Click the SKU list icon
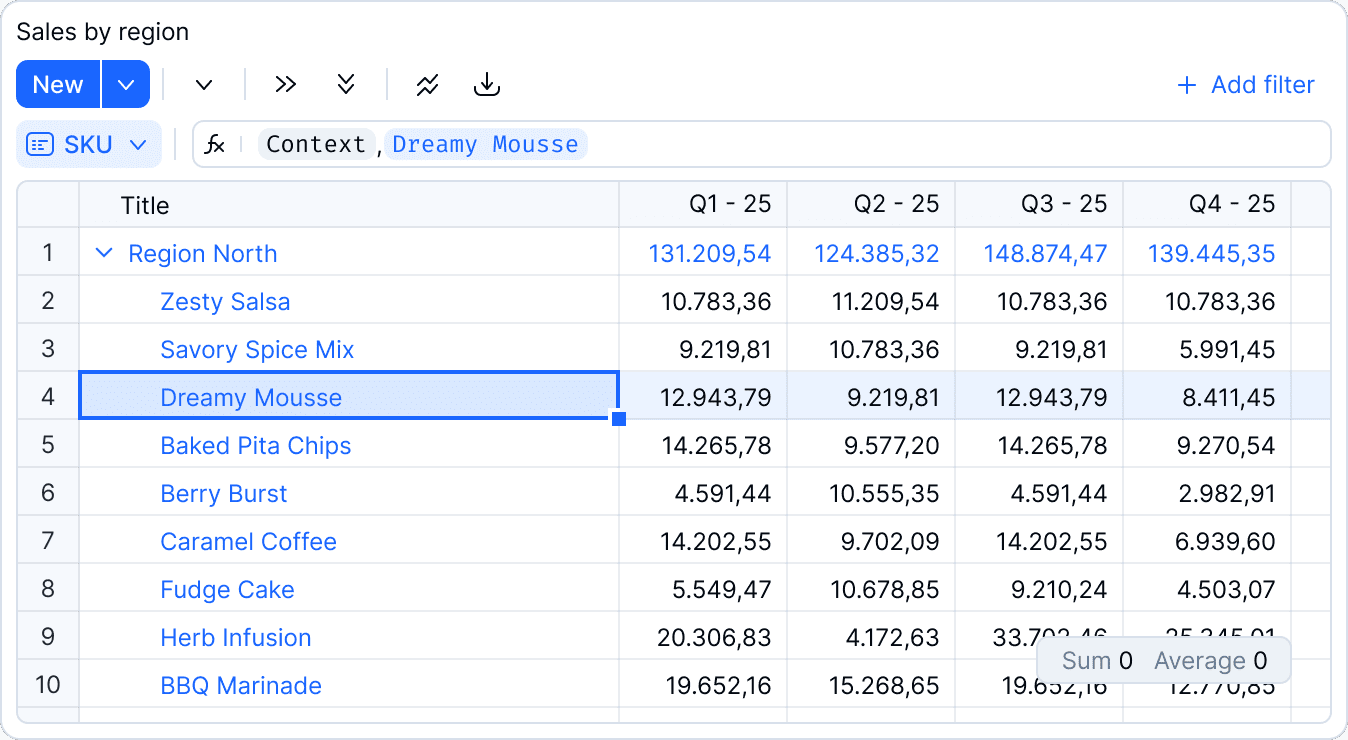1348x740 pixels. point(40,145)
